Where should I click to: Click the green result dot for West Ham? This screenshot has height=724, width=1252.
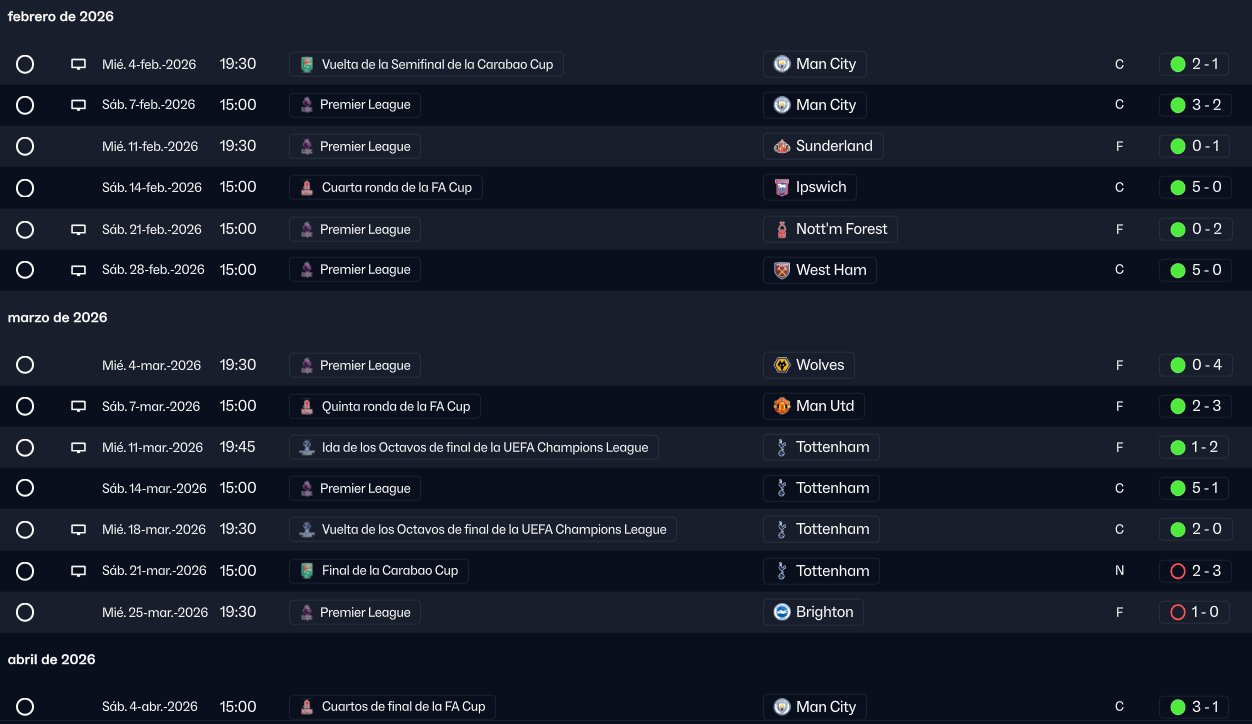point(1178,270)
